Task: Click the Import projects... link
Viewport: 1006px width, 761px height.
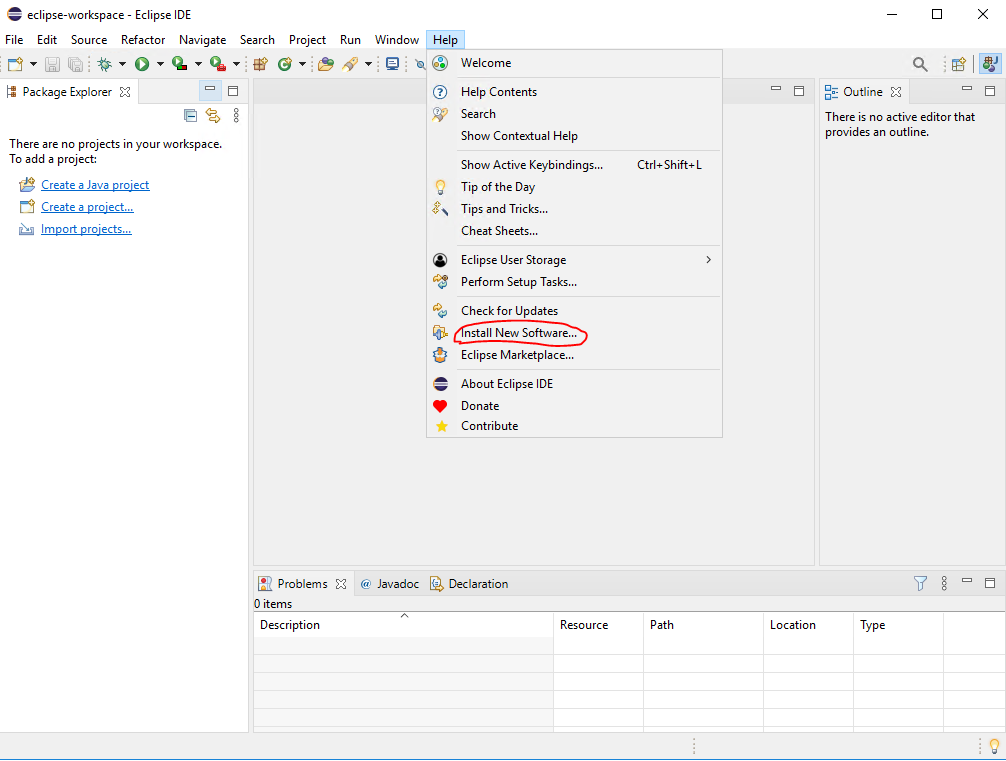Action: pyautogui.click(x=86, y=229)
